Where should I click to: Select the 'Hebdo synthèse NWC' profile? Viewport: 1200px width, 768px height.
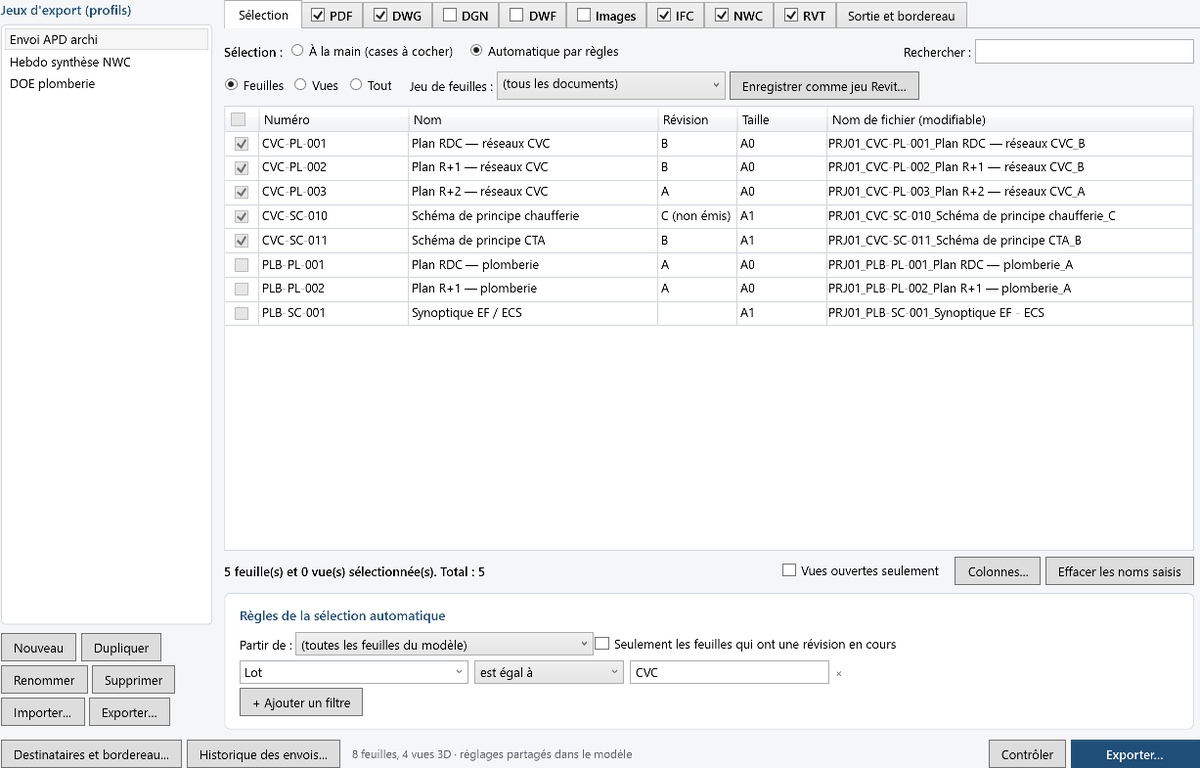click(105, 62)
